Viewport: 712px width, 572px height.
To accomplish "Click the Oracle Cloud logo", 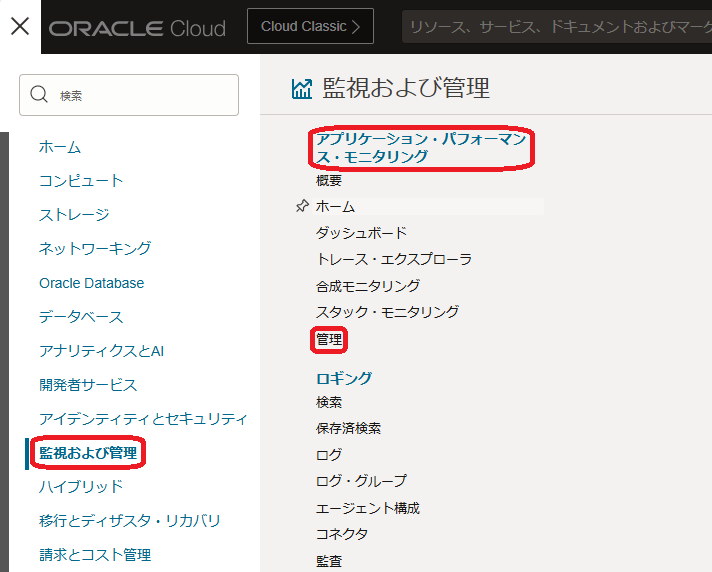I will (137, 29).
